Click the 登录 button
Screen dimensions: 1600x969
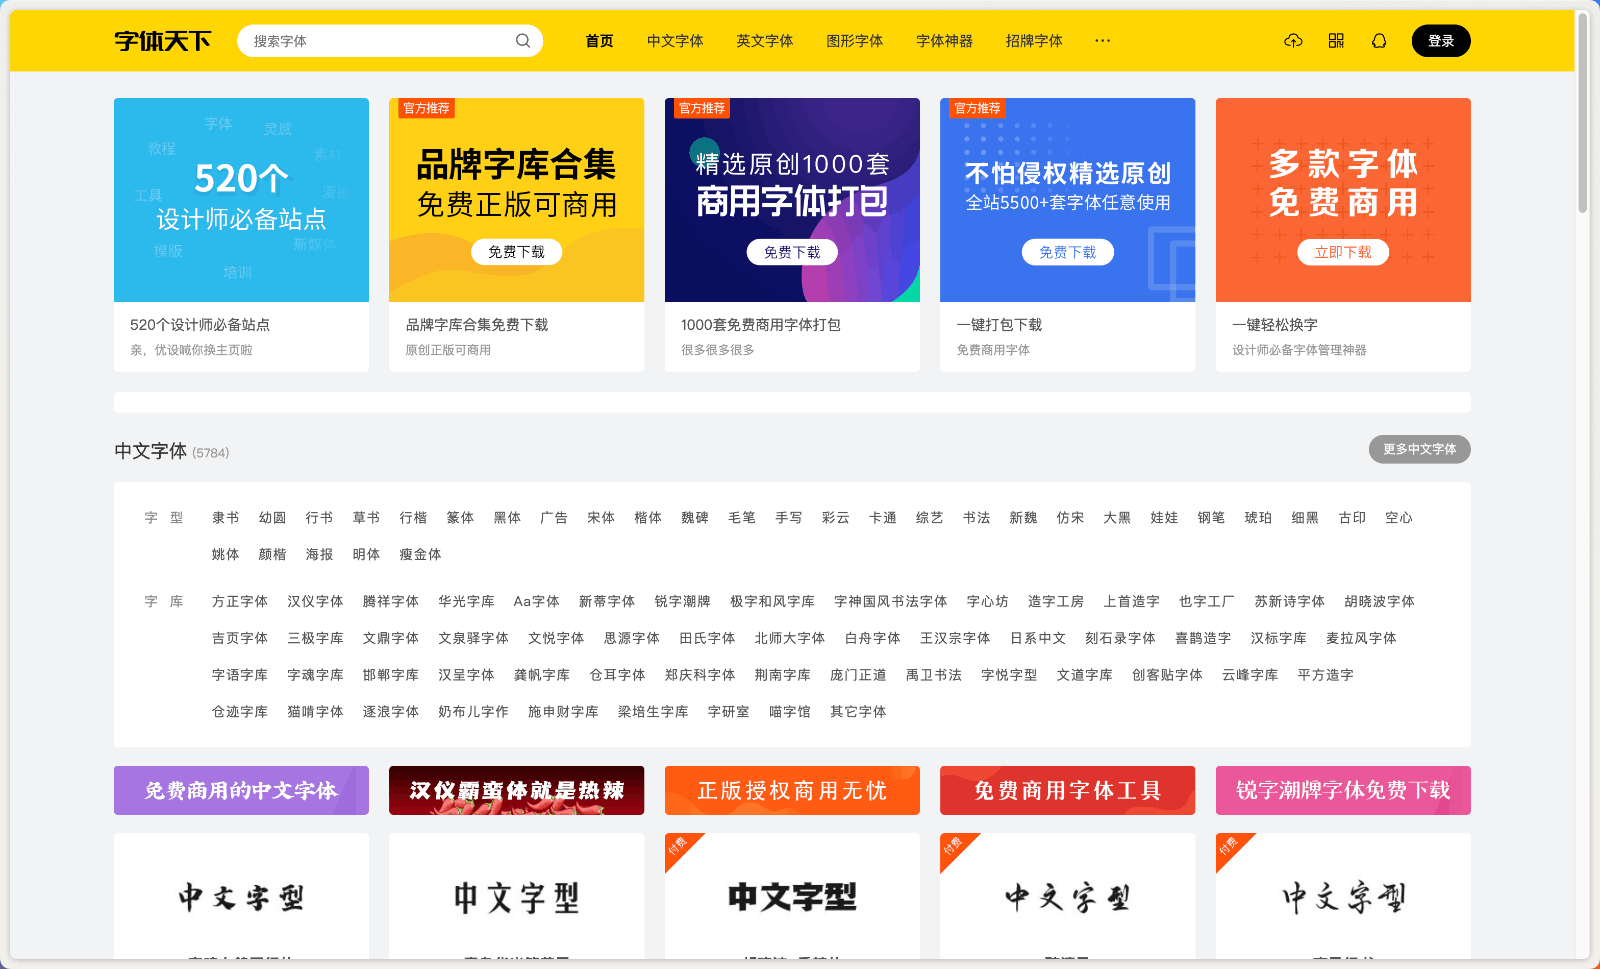[x=1441, y=41]
